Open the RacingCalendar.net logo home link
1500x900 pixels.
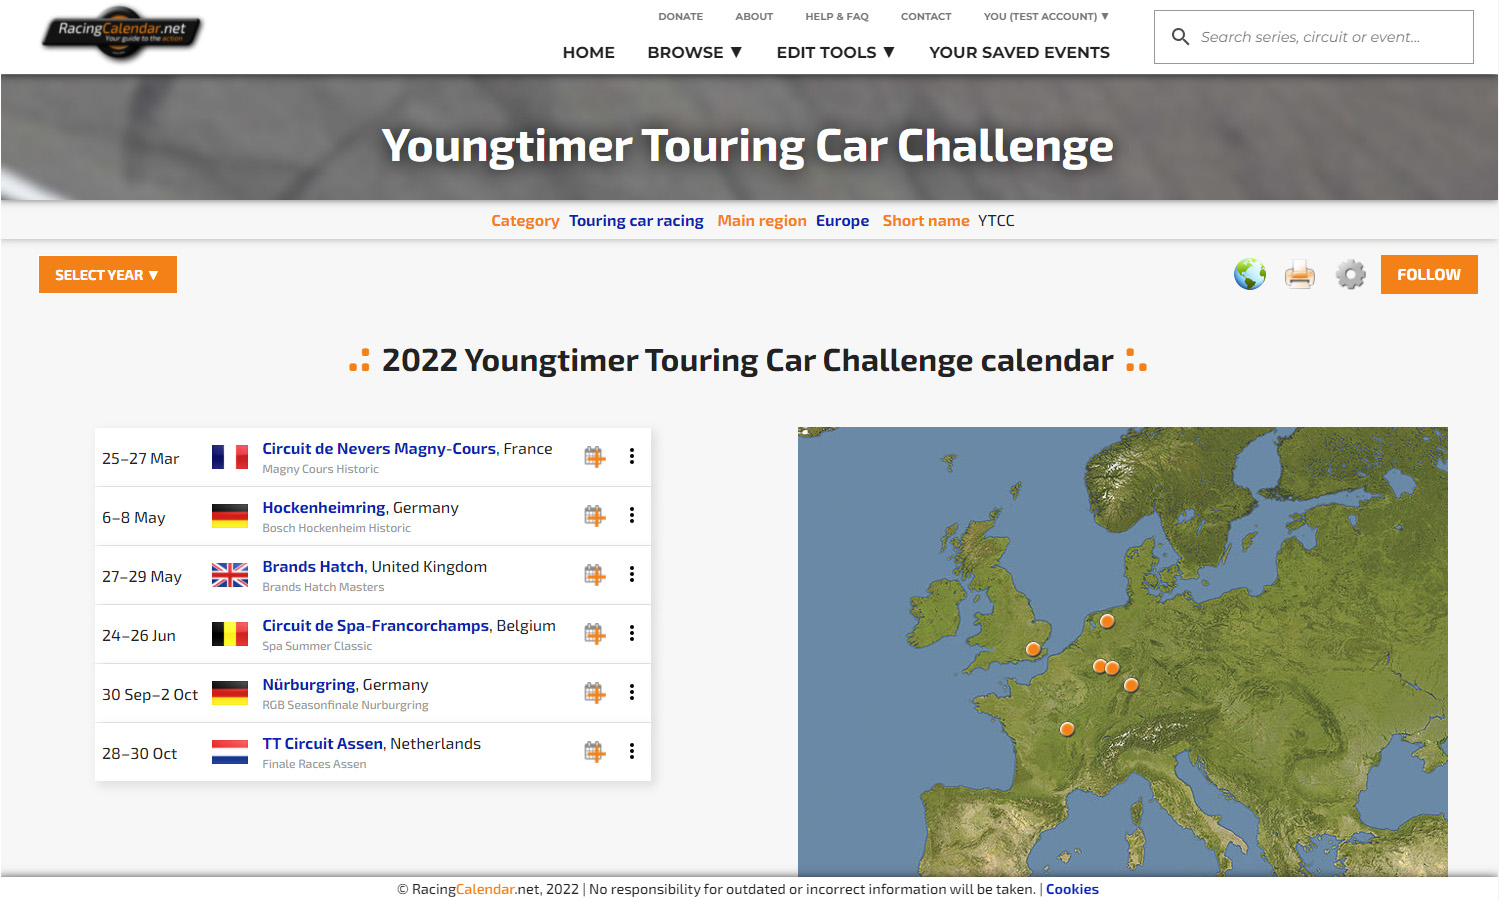click(x=122, y=33)
